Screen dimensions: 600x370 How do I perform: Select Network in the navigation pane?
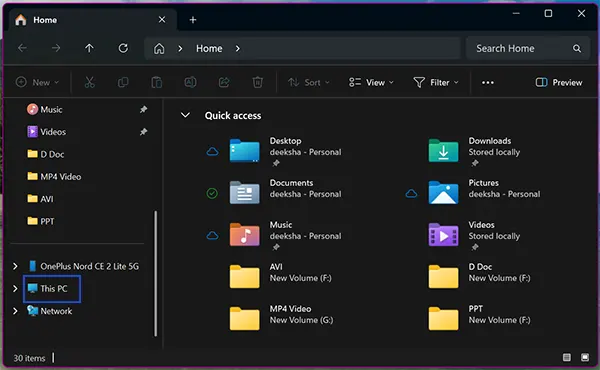pos(50,311)
